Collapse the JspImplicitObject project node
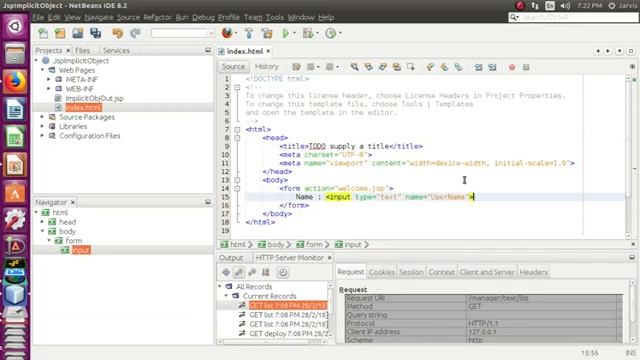The image size is (640, 360). [x=36, y=60]
